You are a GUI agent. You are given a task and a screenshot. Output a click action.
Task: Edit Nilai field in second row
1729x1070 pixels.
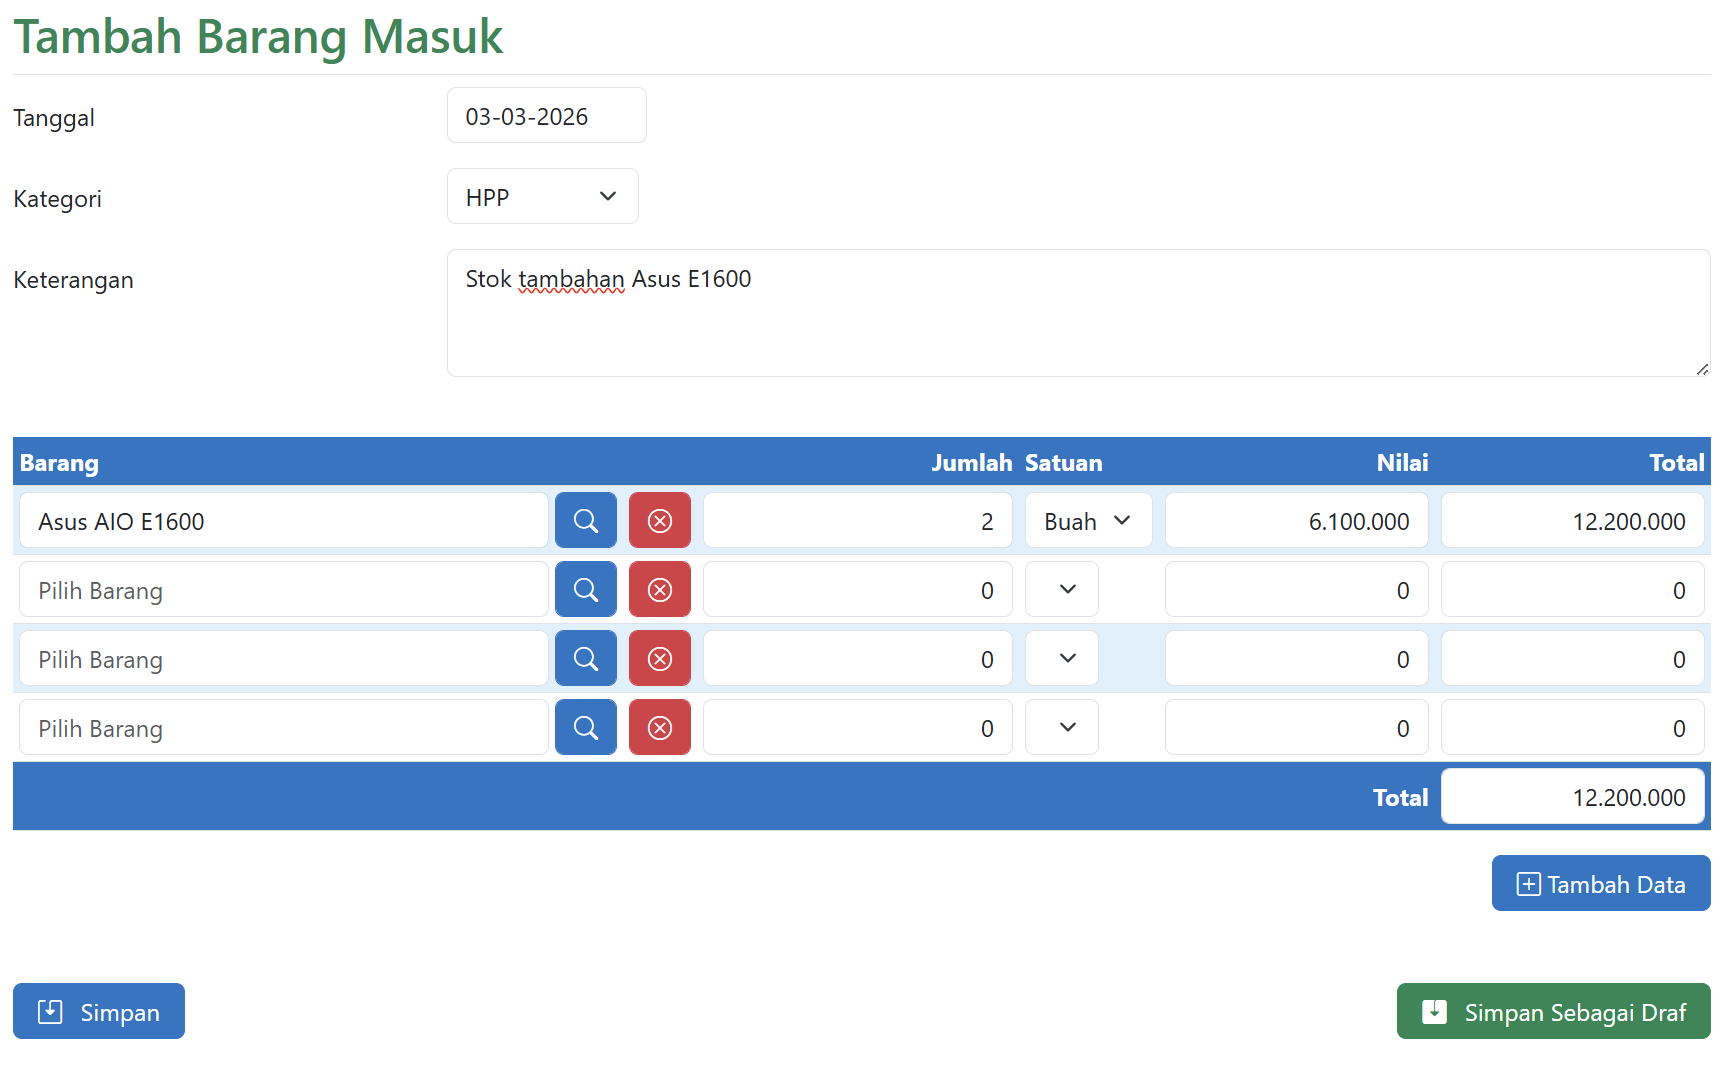1297,589
